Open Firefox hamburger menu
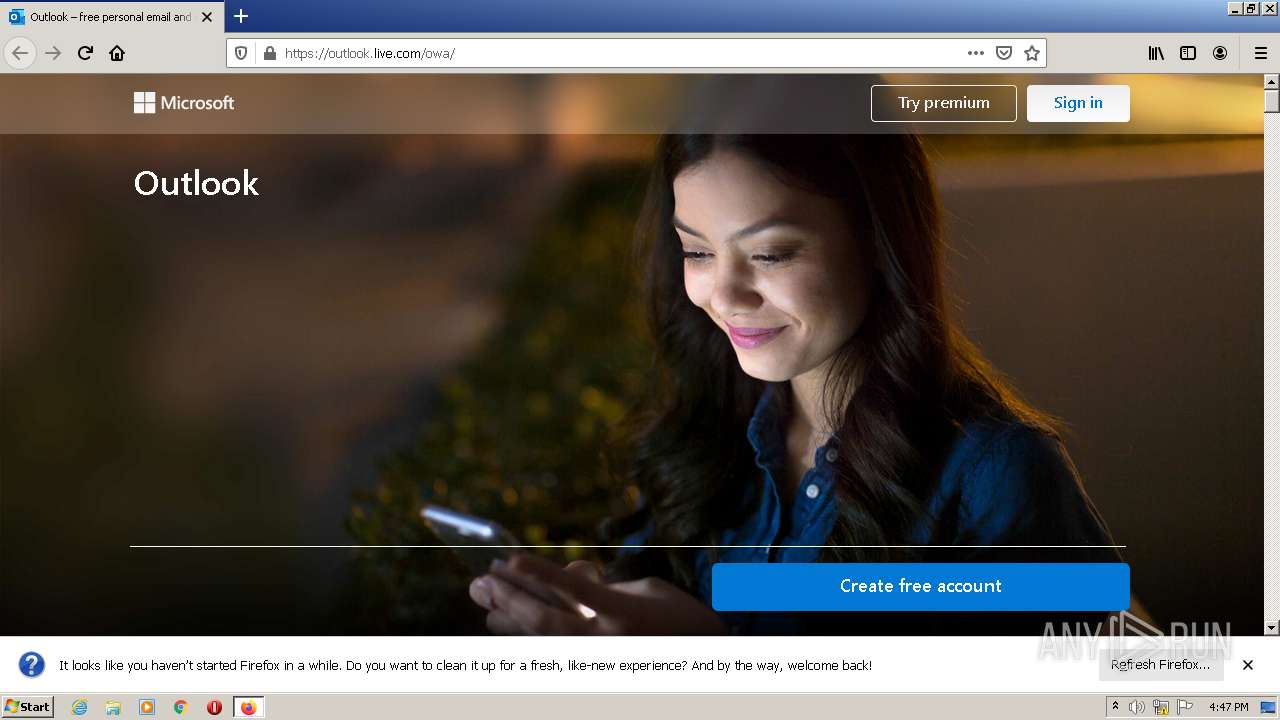This screenshot has height=720, width=1280. tap(1260, 53)
